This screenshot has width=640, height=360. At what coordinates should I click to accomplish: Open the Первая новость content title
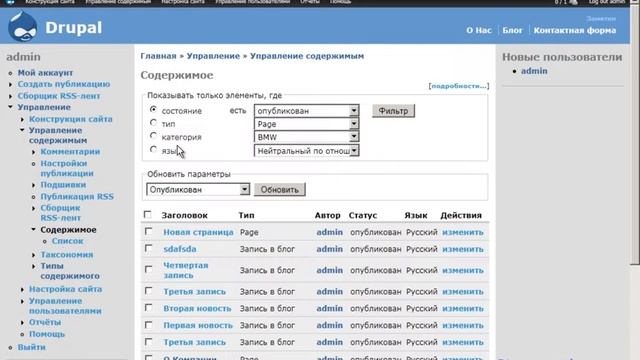(x=198, y=325)
